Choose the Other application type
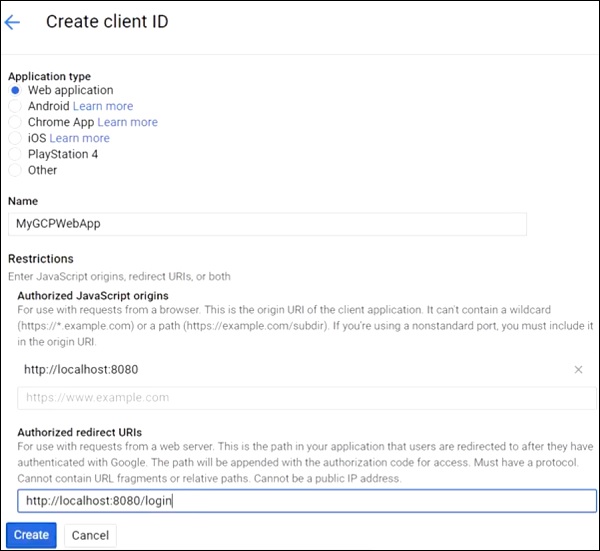This screenshot has width=600, height=551. click(15, 170)
